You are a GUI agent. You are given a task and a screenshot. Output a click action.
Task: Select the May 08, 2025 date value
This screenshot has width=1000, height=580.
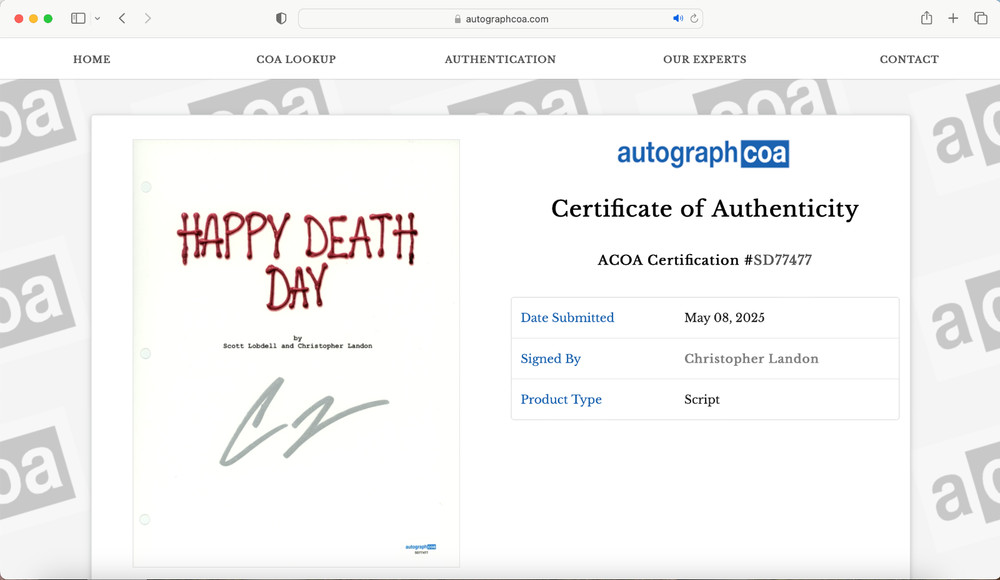pos(724,318)
